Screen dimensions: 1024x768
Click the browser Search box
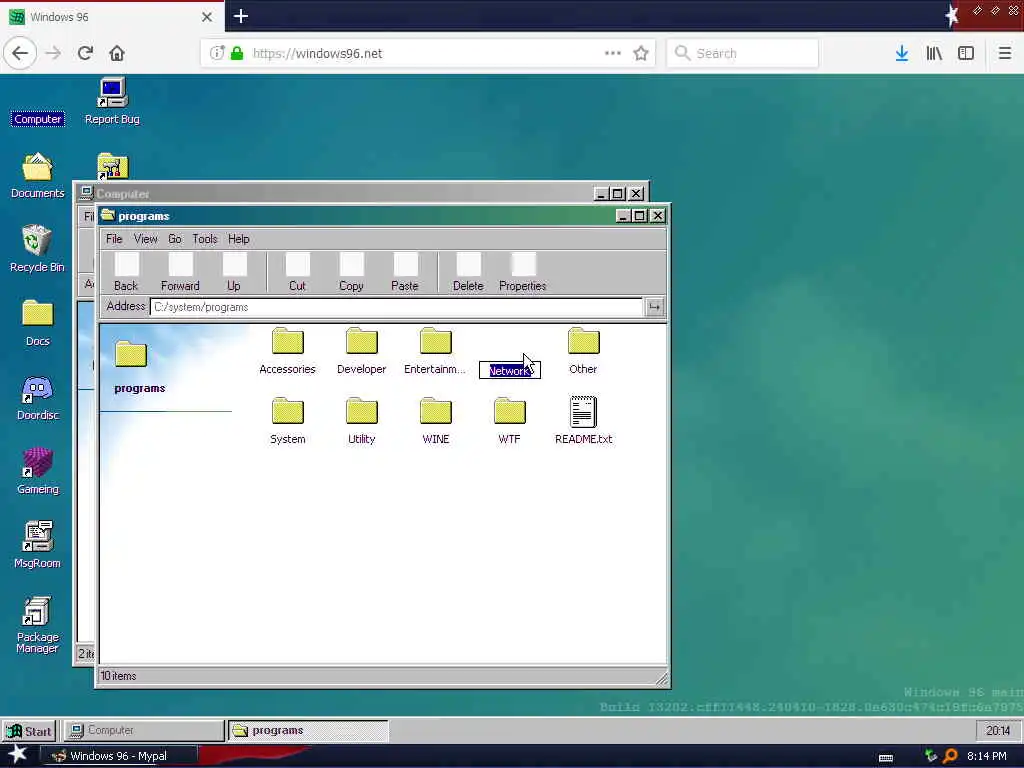tap(742, 54)
